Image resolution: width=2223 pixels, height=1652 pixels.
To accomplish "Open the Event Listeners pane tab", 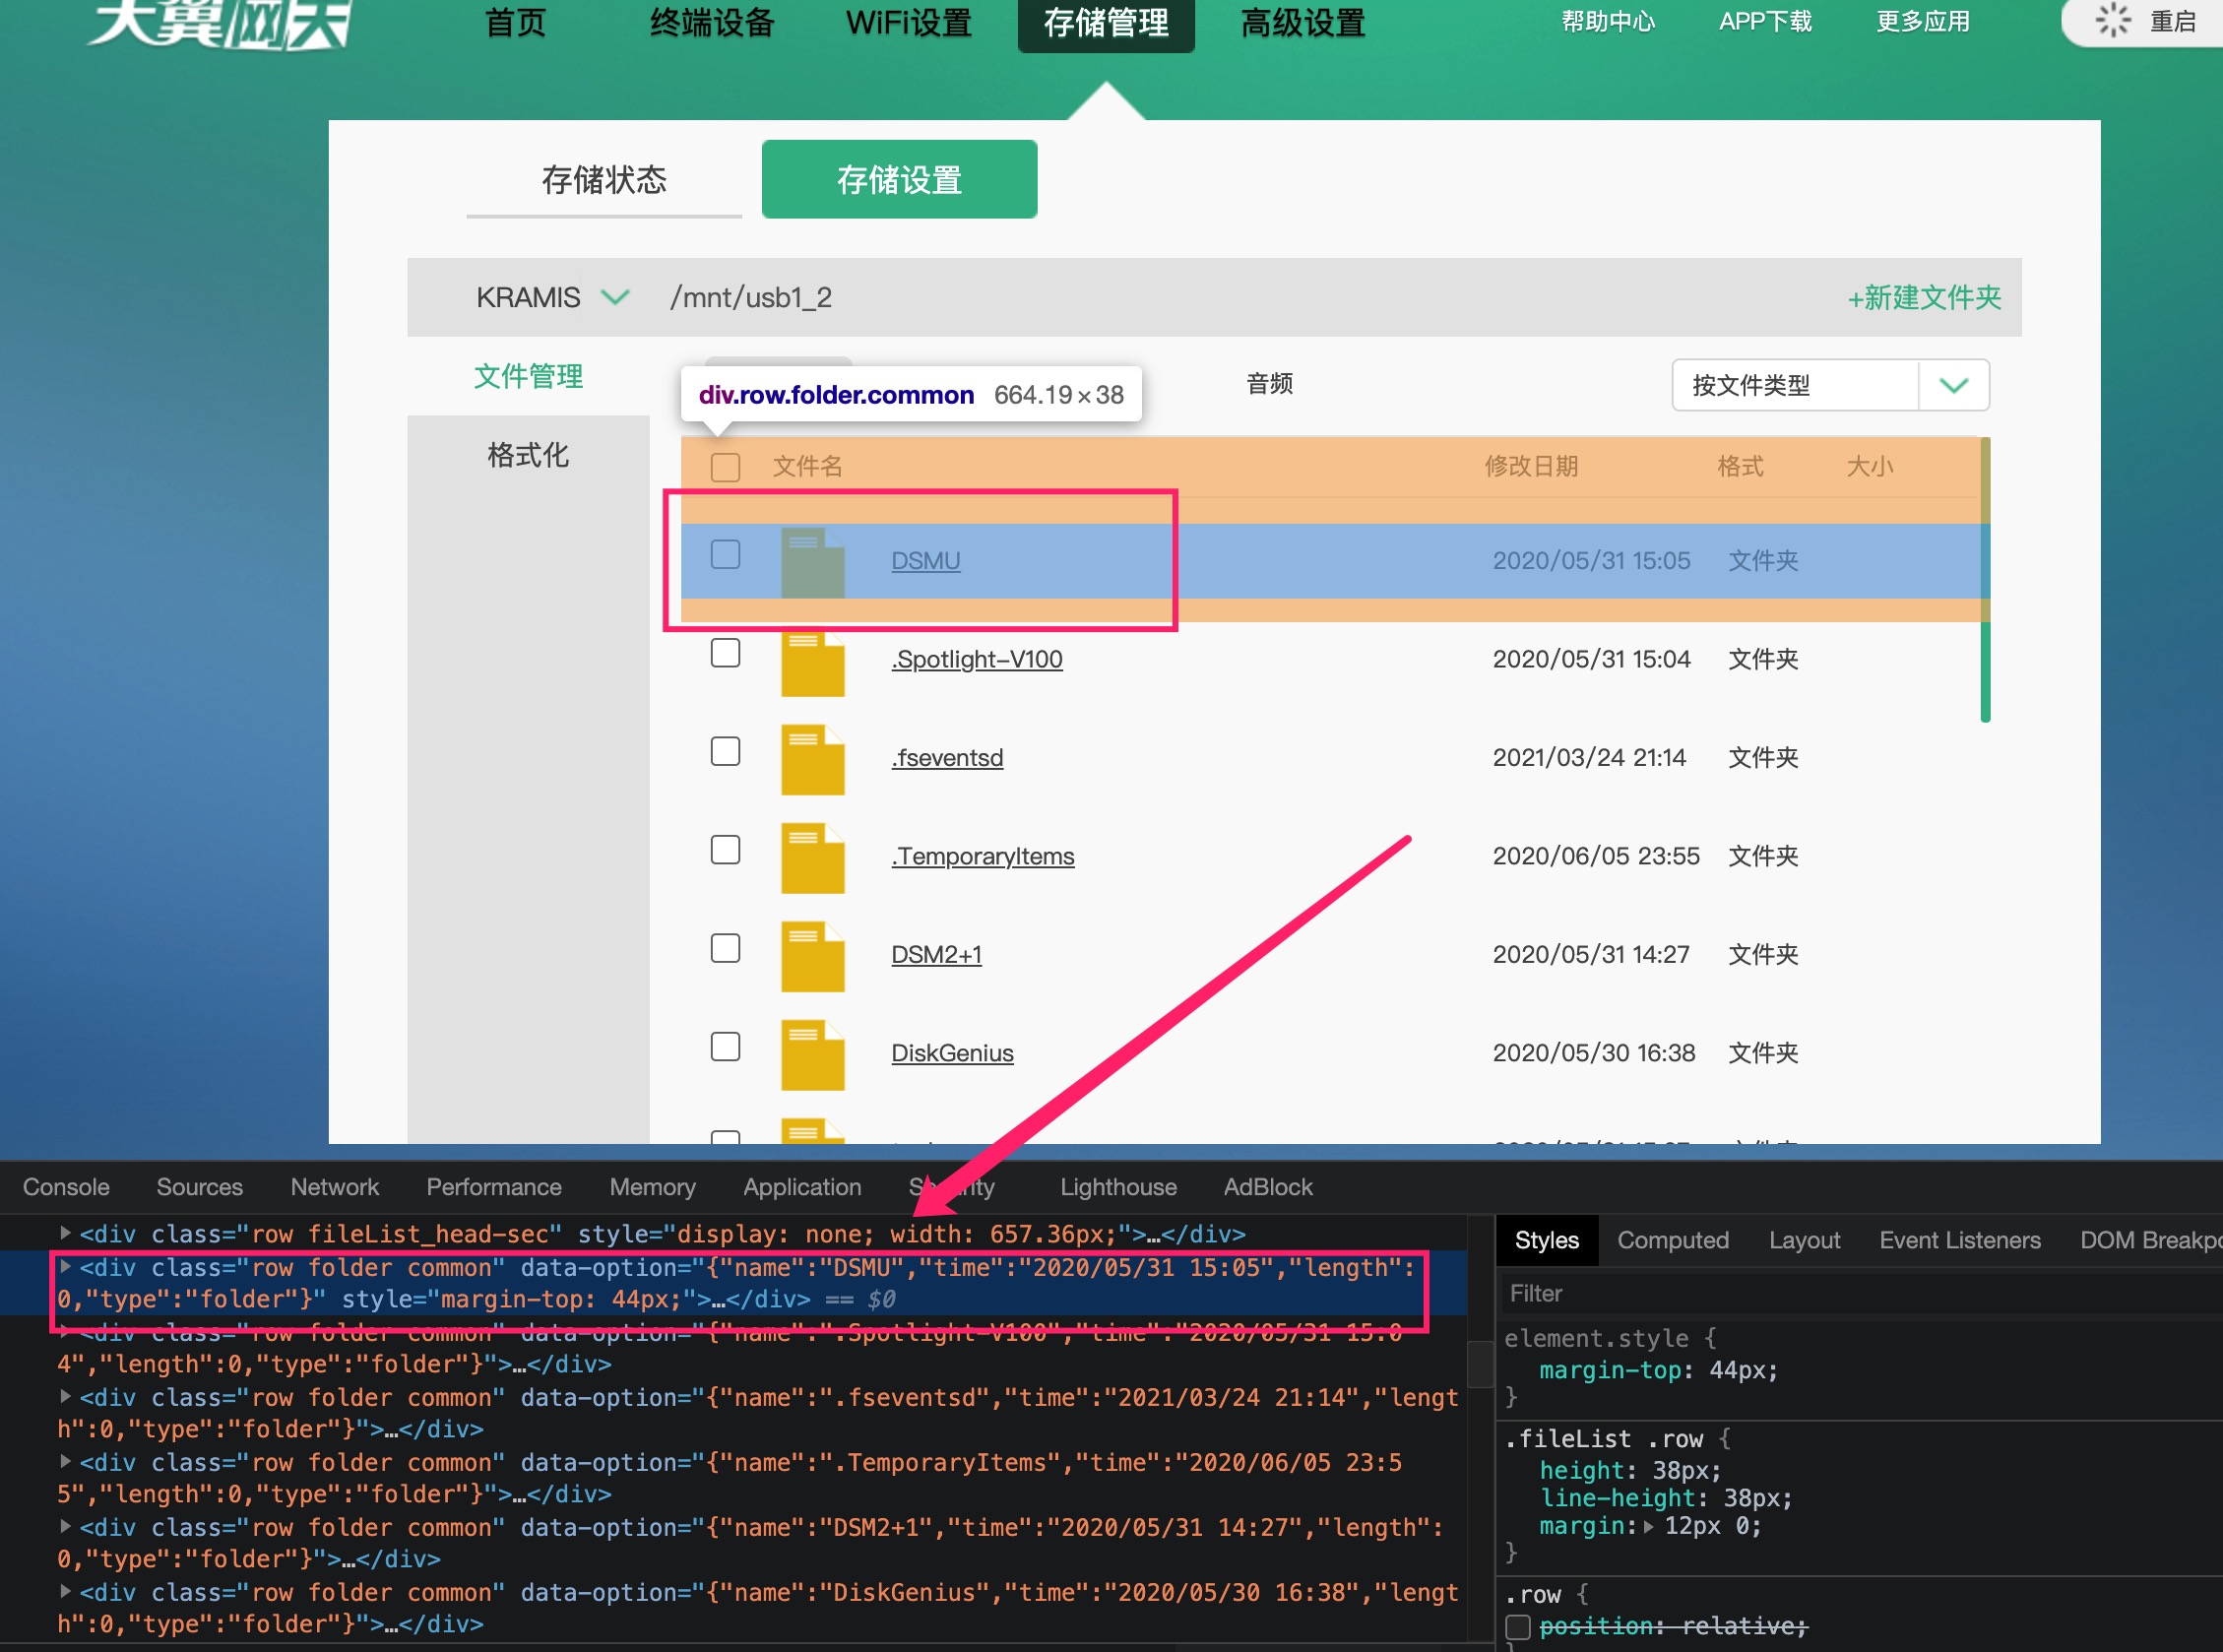I will pos(1960,1240).
